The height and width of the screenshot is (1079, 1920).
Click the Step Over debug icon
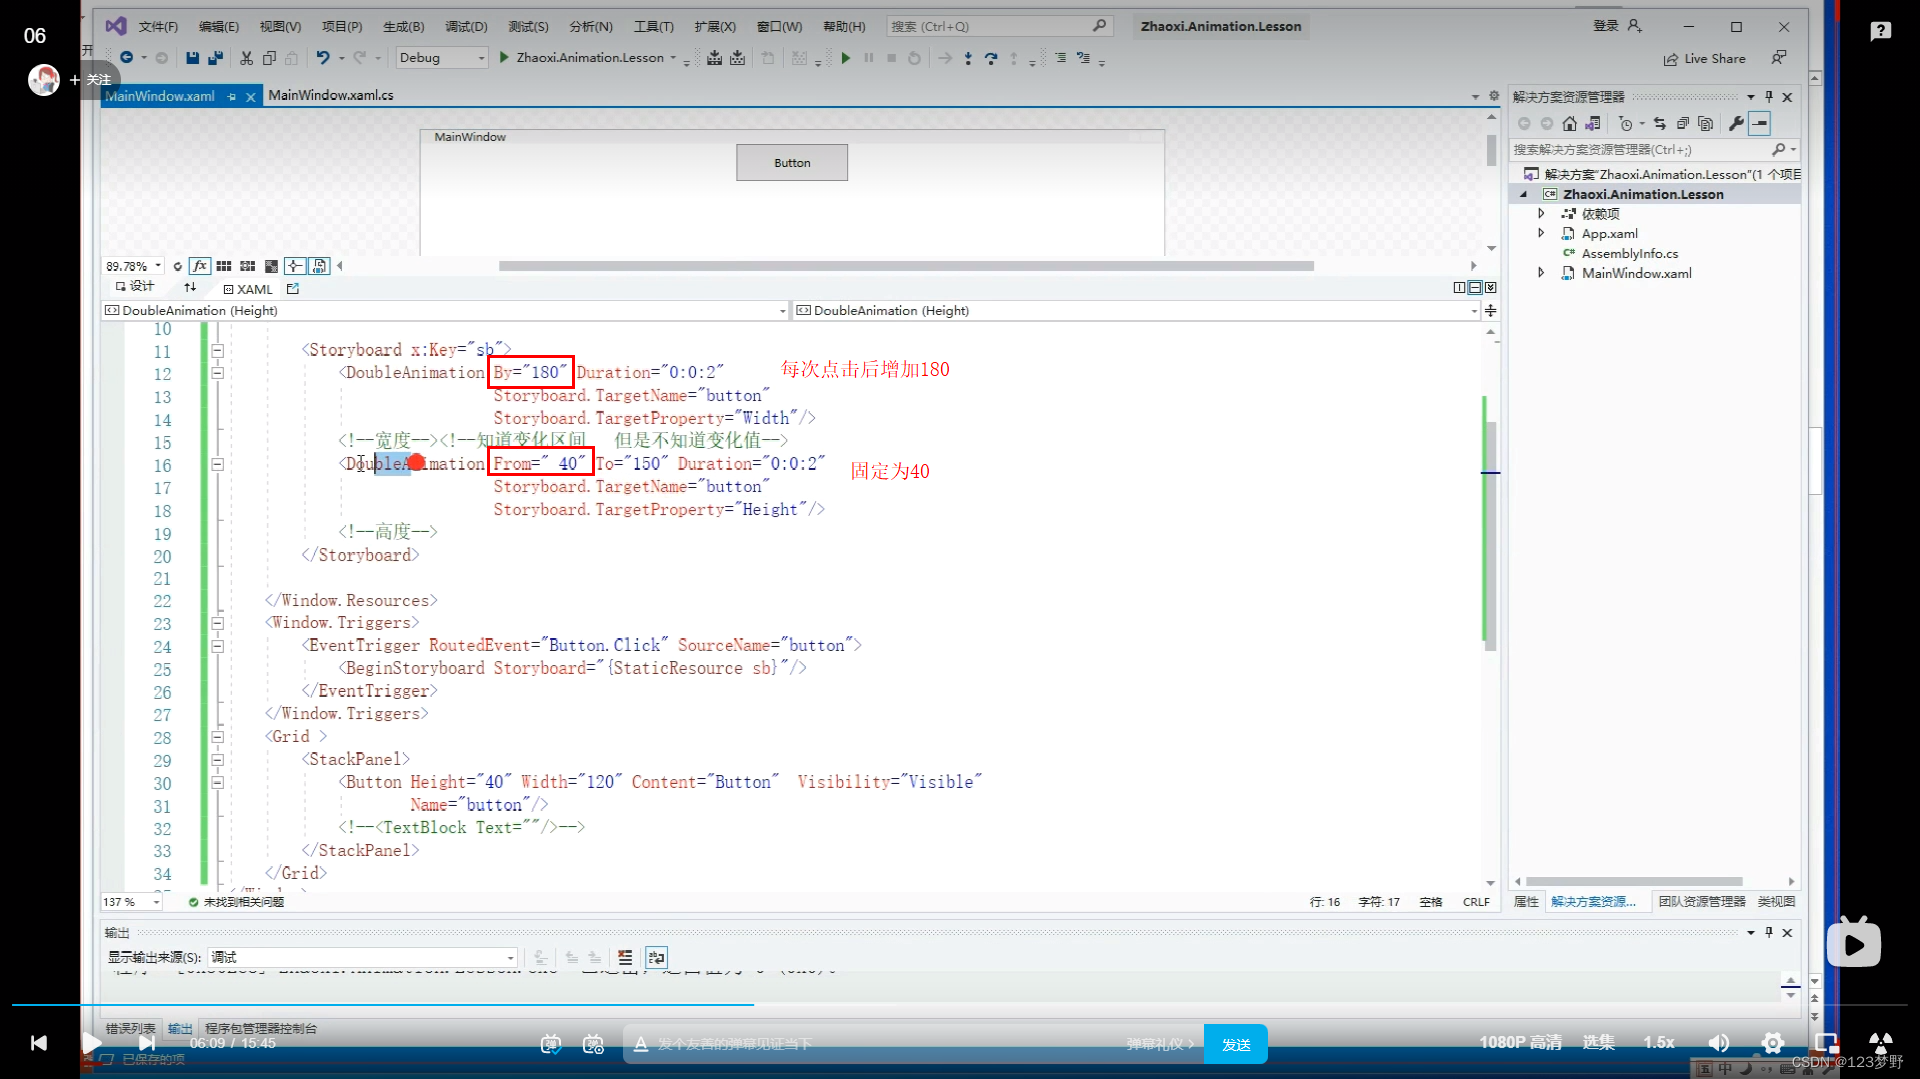tap(991, 58)
